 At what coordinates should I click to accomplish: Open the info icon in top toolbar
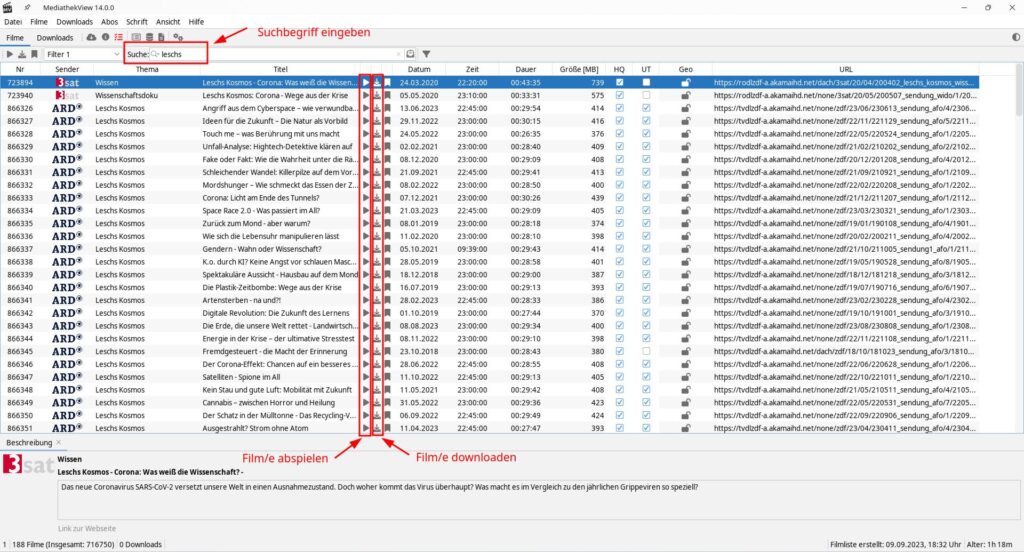pyautogui.click(x=106, y=38)
